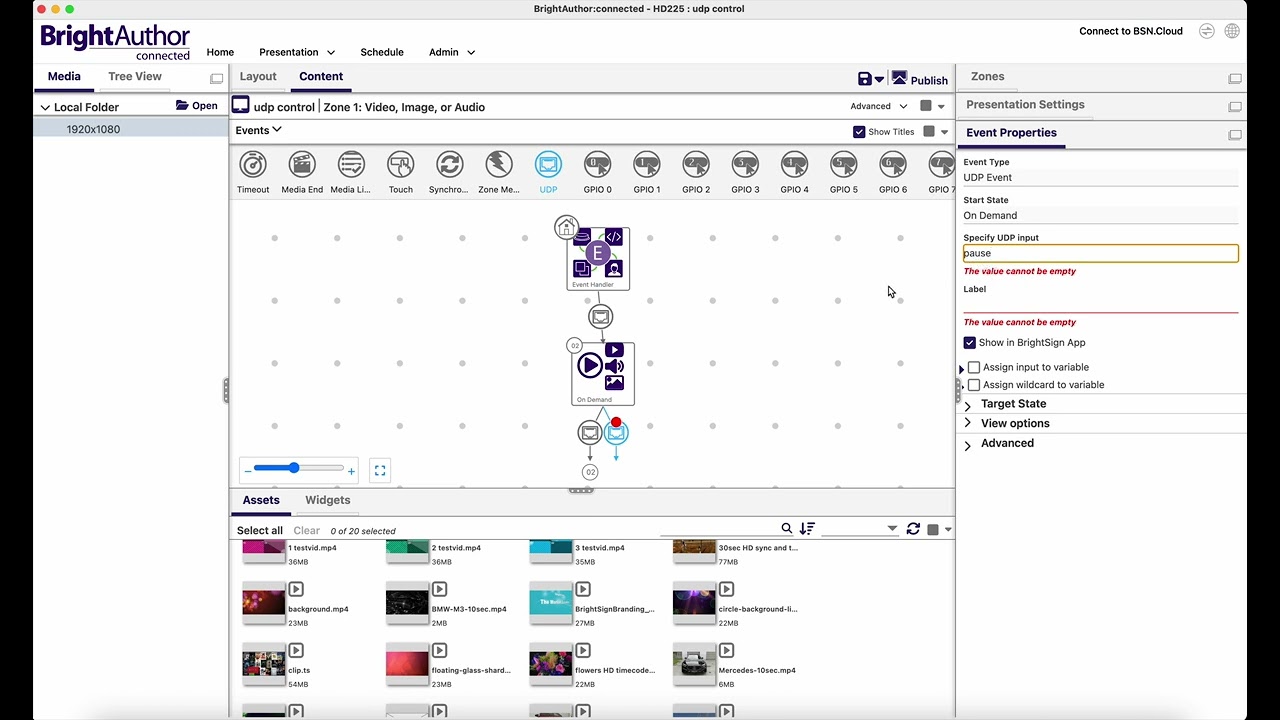
Task: Click Connect to BSN.Cloud
Action: point(1131,31)
